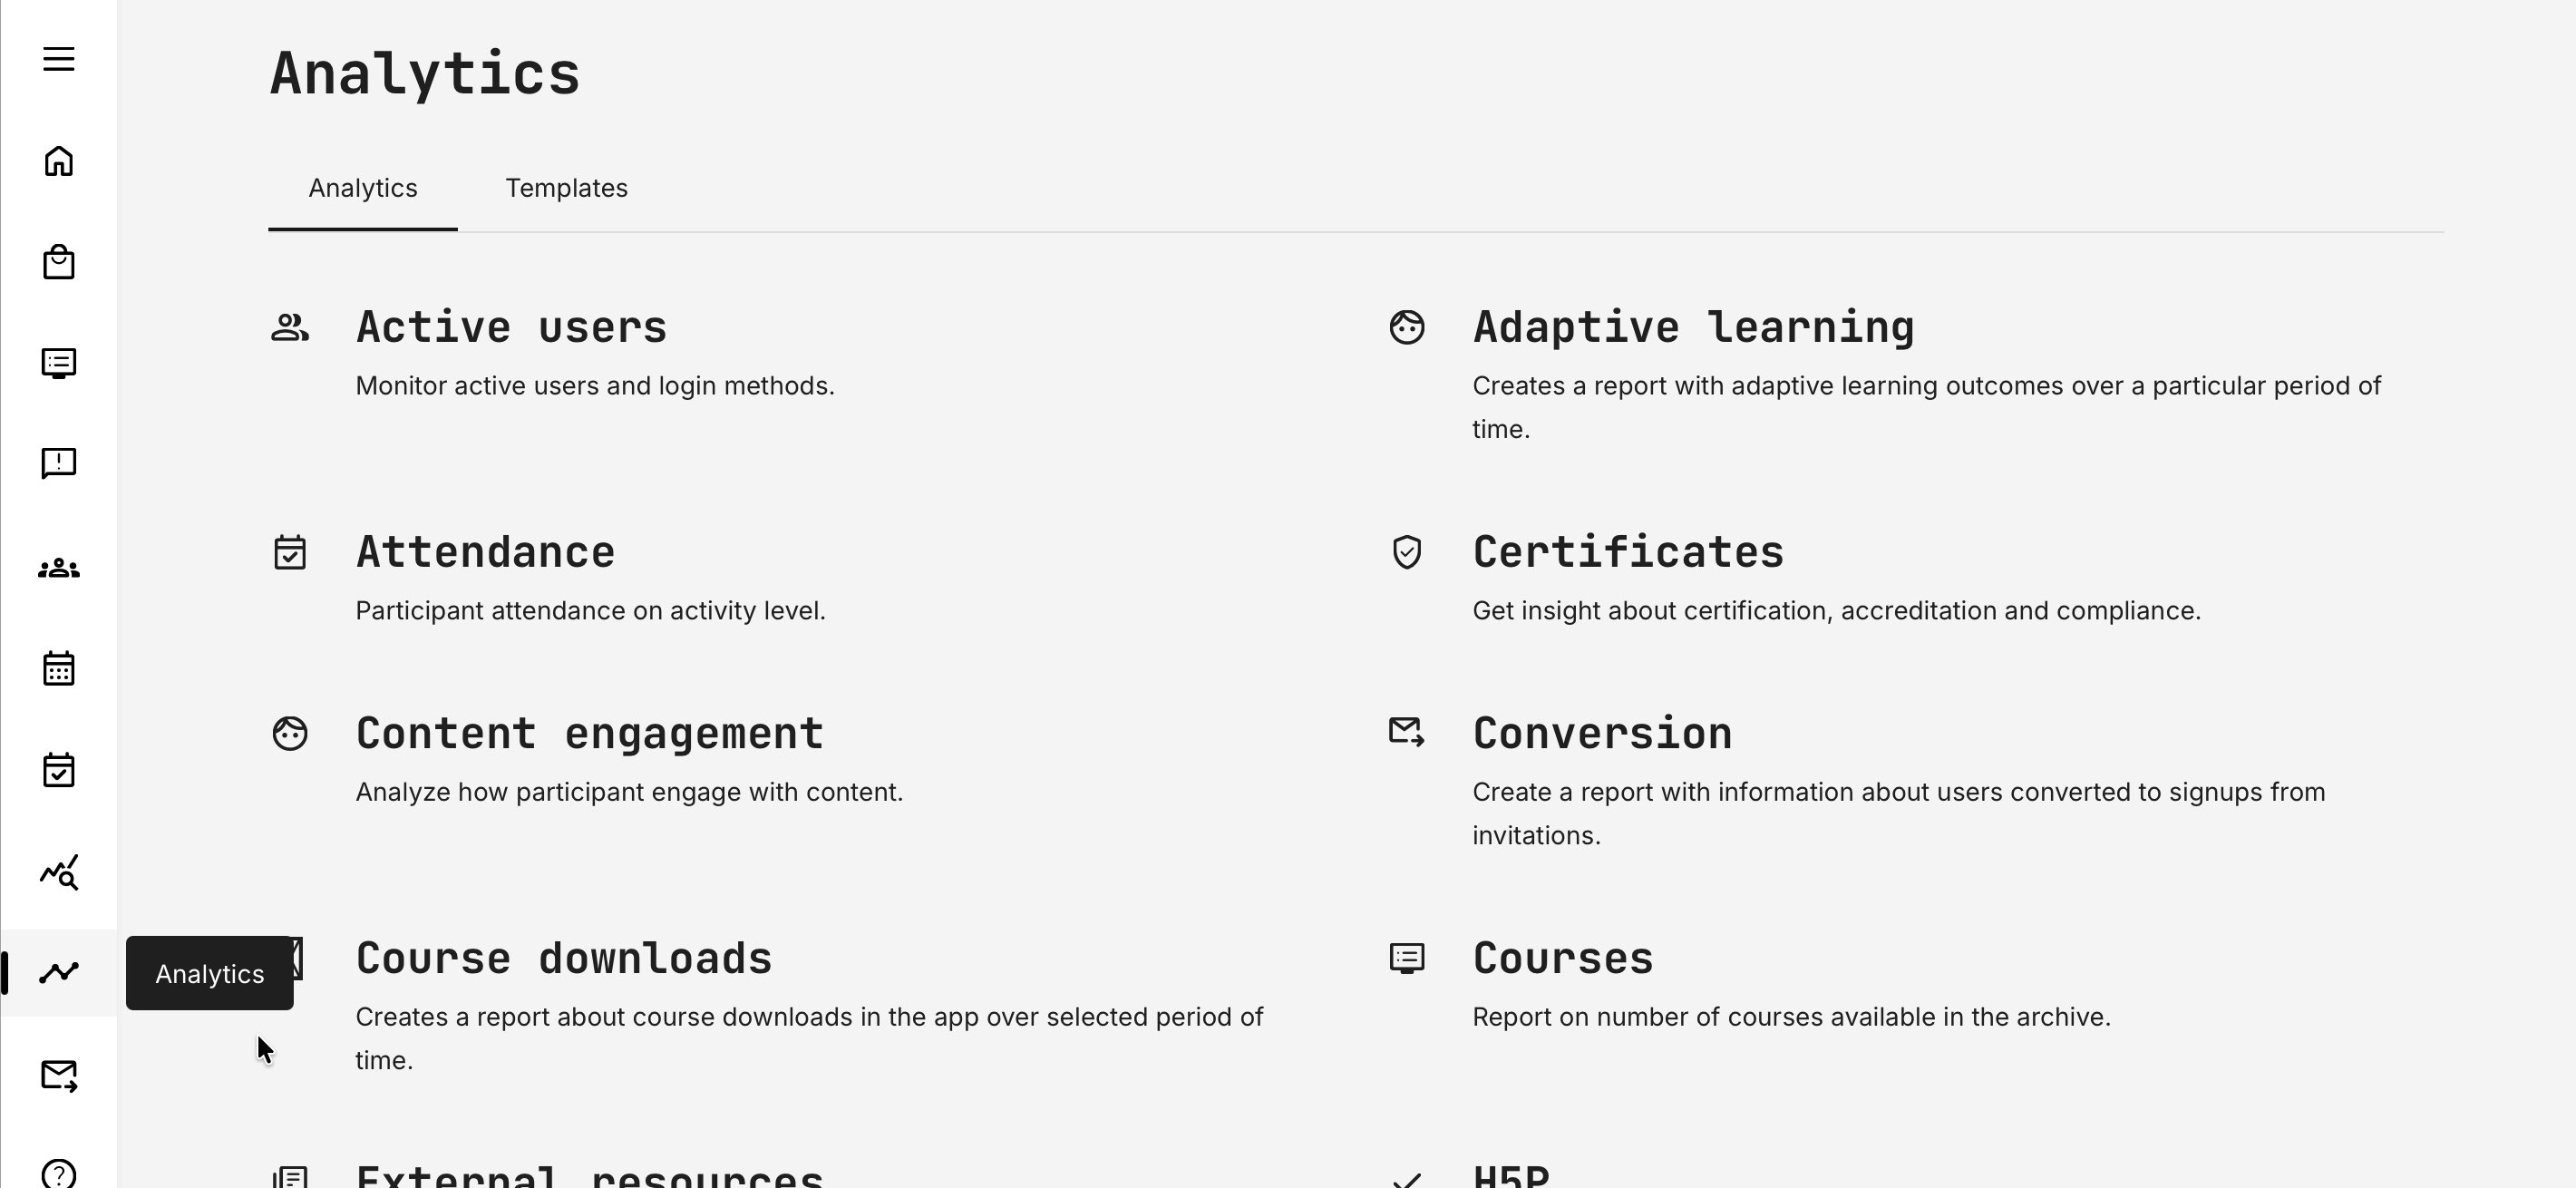The image size is (2576, 1188).
Task: Open the training screen icon in sidebar
Action: (59, 363)
